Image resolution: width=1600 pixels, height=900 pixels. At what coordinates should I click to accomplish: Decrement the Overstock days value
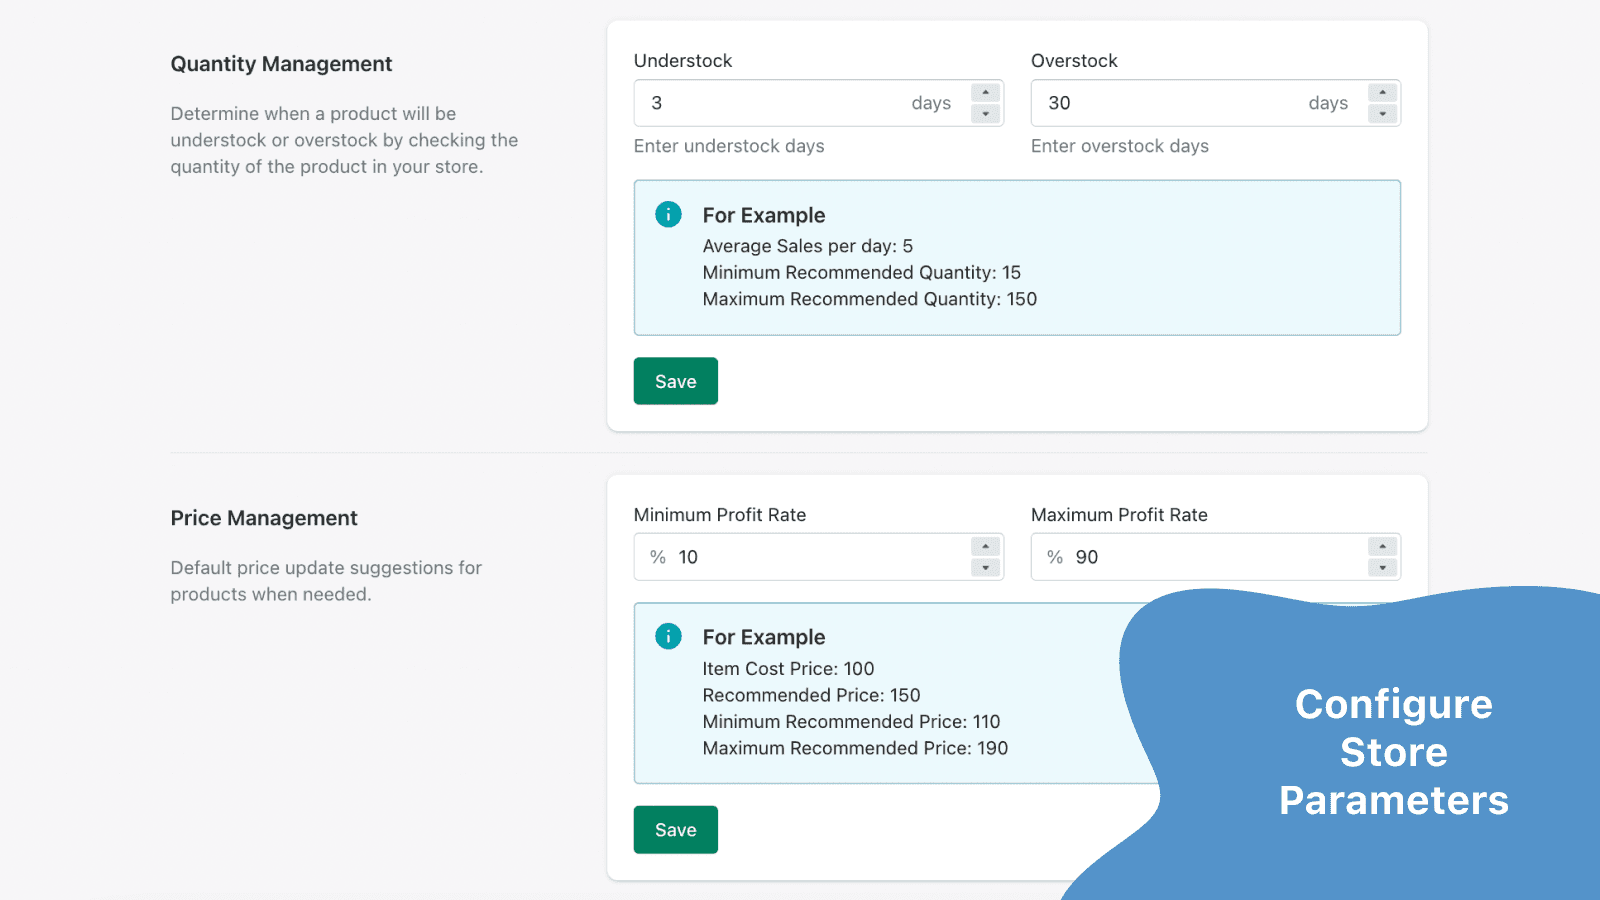(1383, 113)
